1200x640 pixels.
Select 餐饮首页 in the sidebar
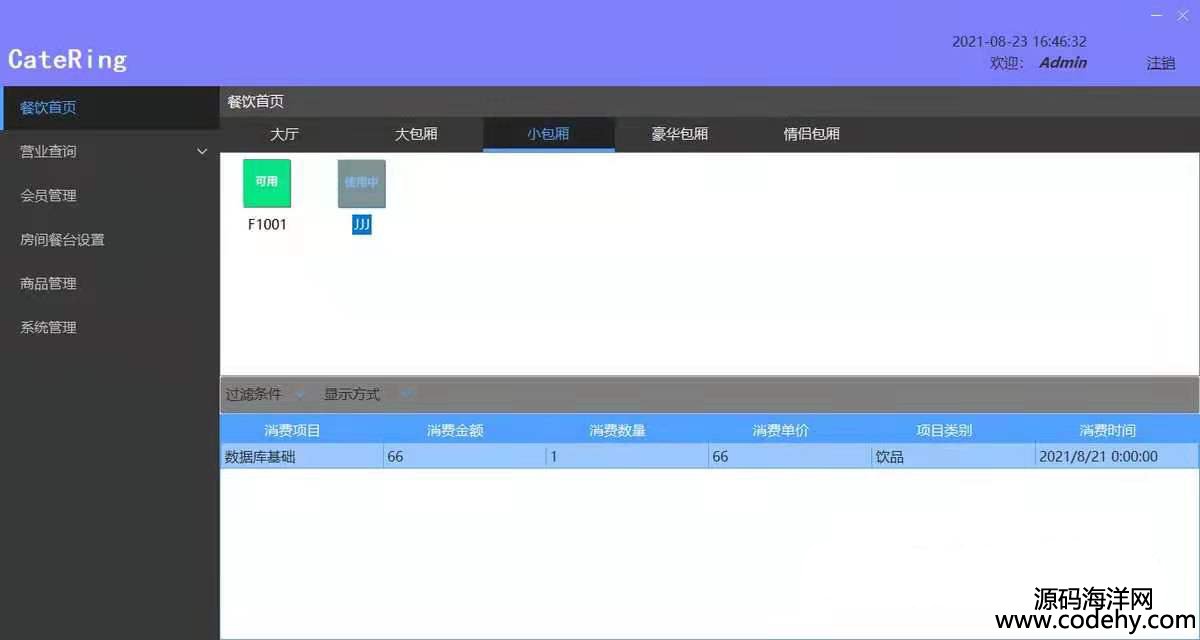tap(48, 108)
